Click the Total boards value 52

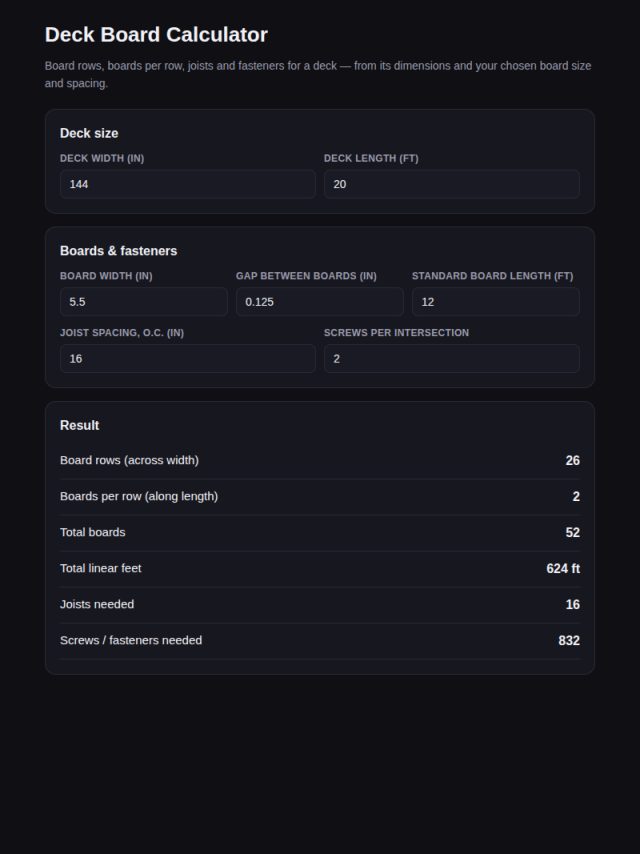coord(572,533)
